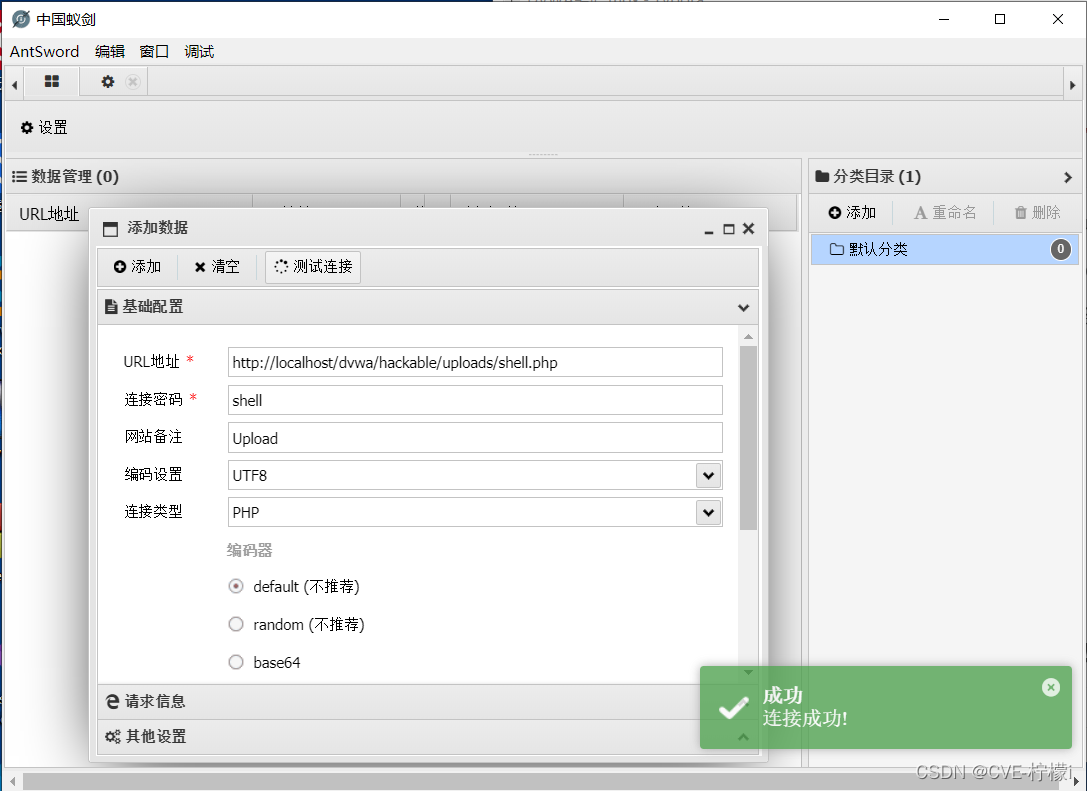Click the left tab scroll arrow
This screenshot has width=1087, height=791.
pos(15,85)
